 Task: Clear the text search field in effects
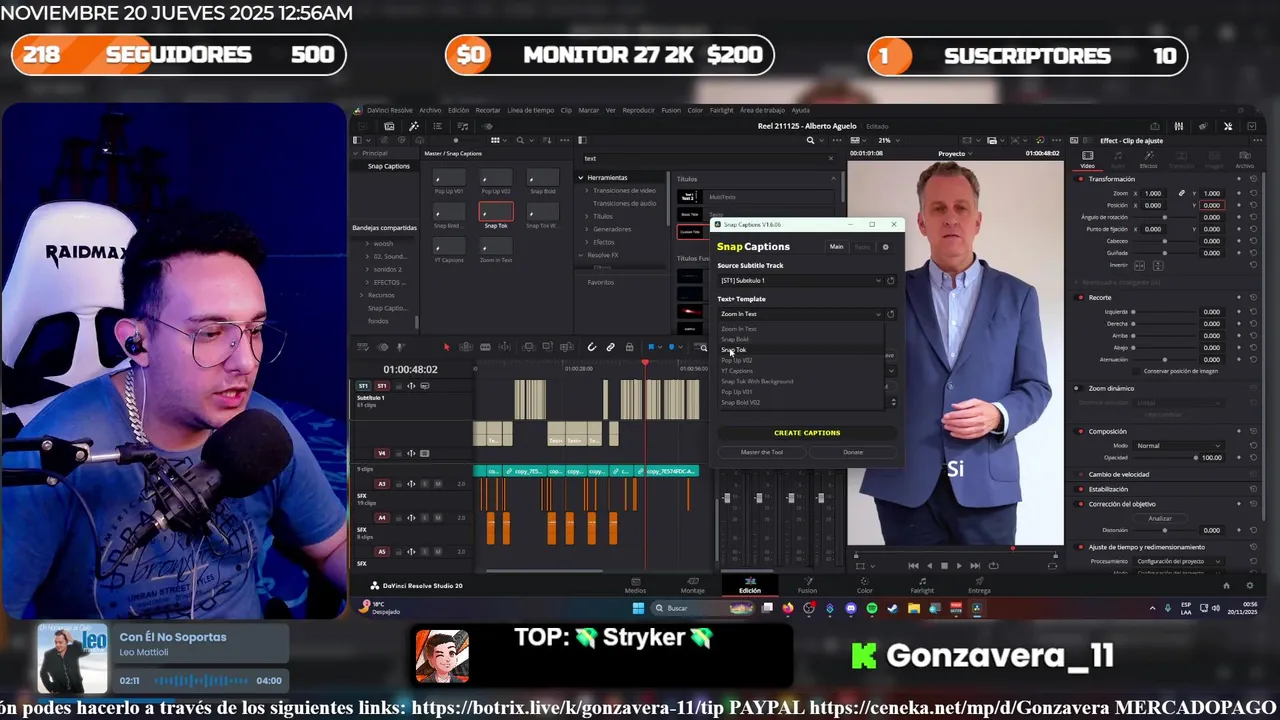tap(830, 158)
